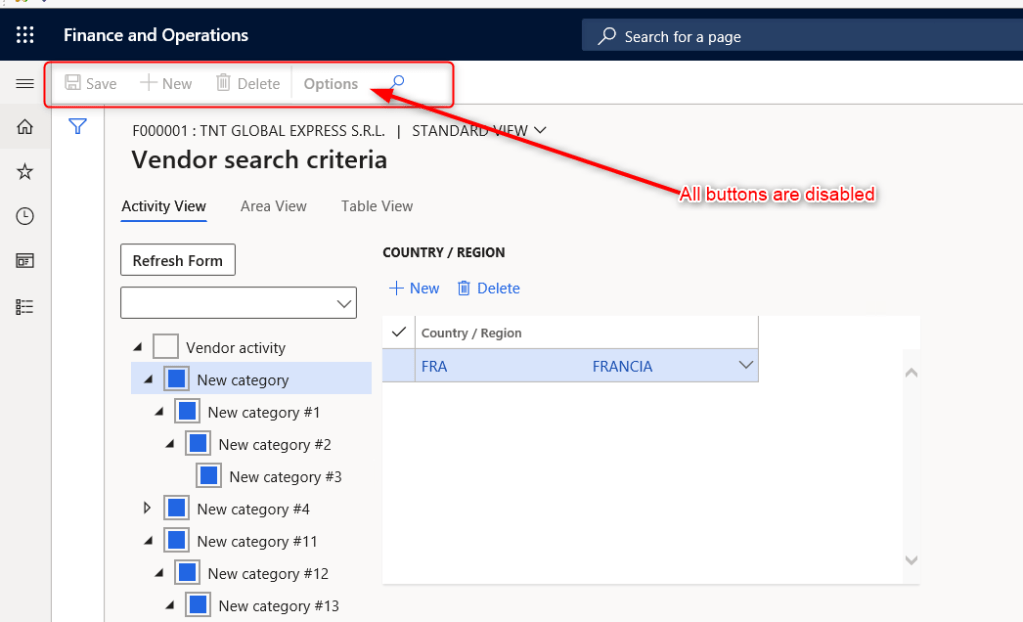Show filter pane using funnel icon
Image resolution: width=1023 pixels, height=622 pixels.
coord(78,127)
